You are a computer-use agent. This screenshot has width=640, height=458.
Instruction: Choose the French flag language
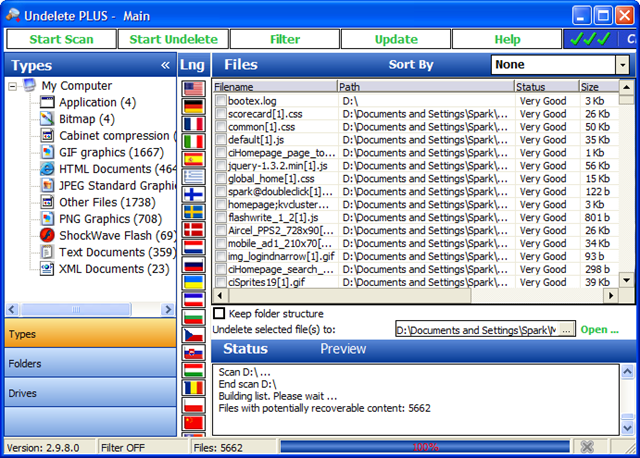point(193,124)
